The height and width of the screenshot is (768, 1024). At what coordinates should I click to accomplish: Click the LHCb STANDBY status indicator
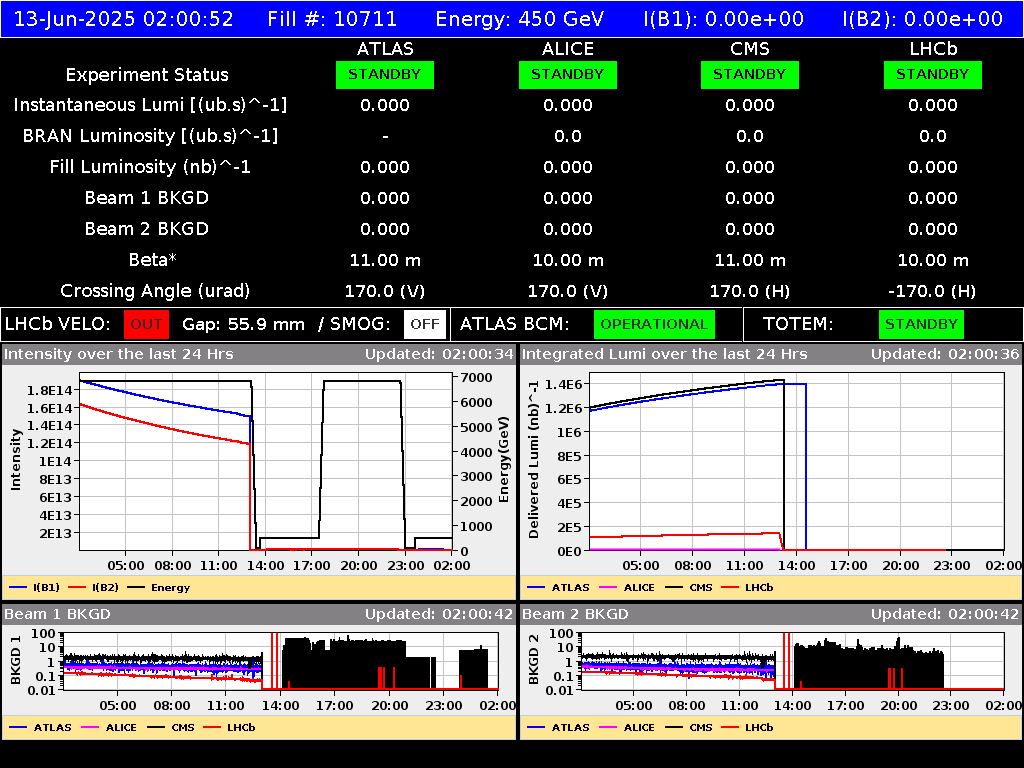[x=933, y=75]
